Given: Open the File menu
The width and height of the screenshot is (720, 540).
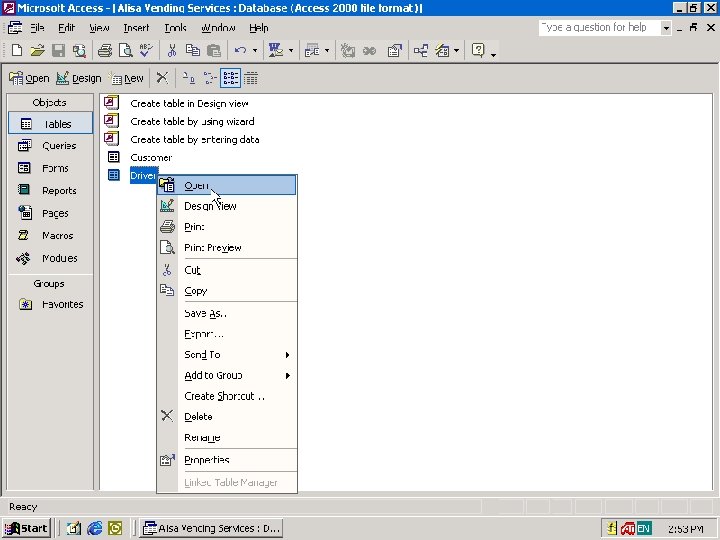Looking at the screenshot, I should pos(37,28).
